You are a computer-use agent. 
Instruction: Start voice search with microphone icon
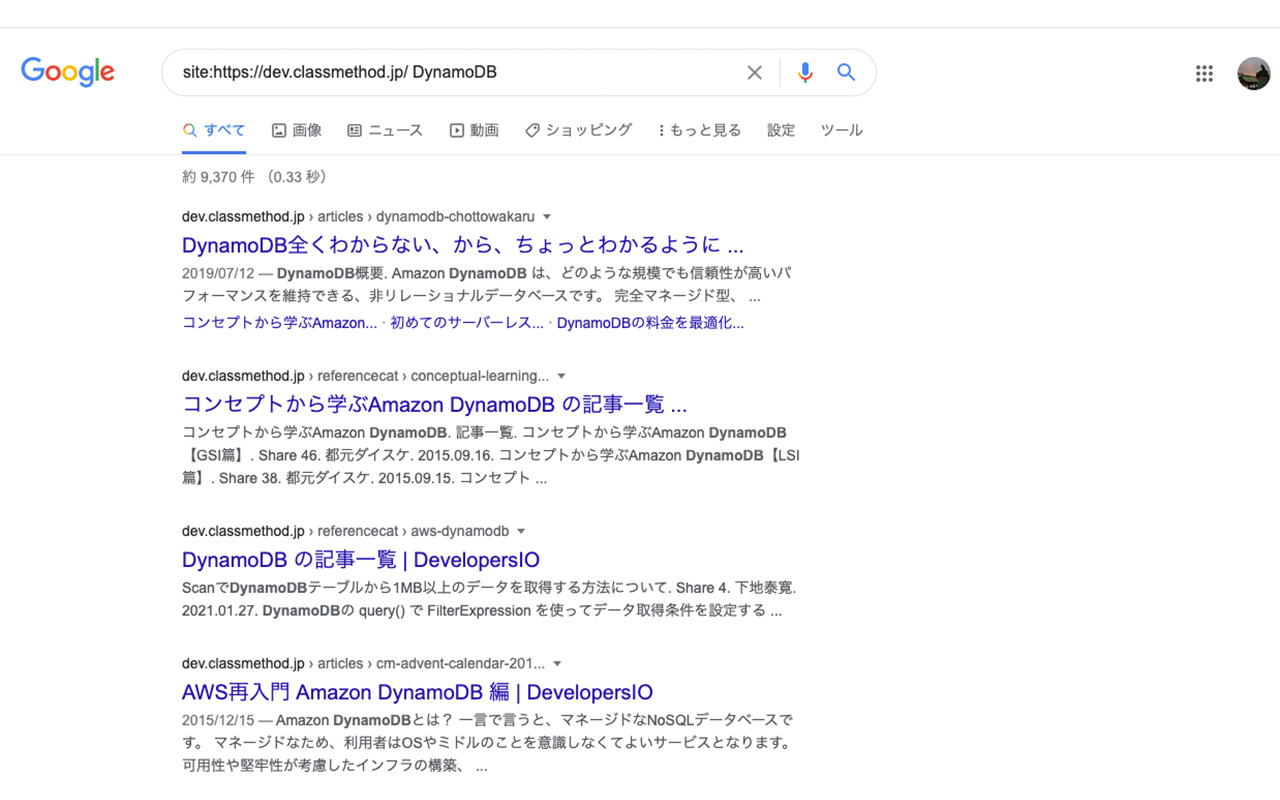805,72
